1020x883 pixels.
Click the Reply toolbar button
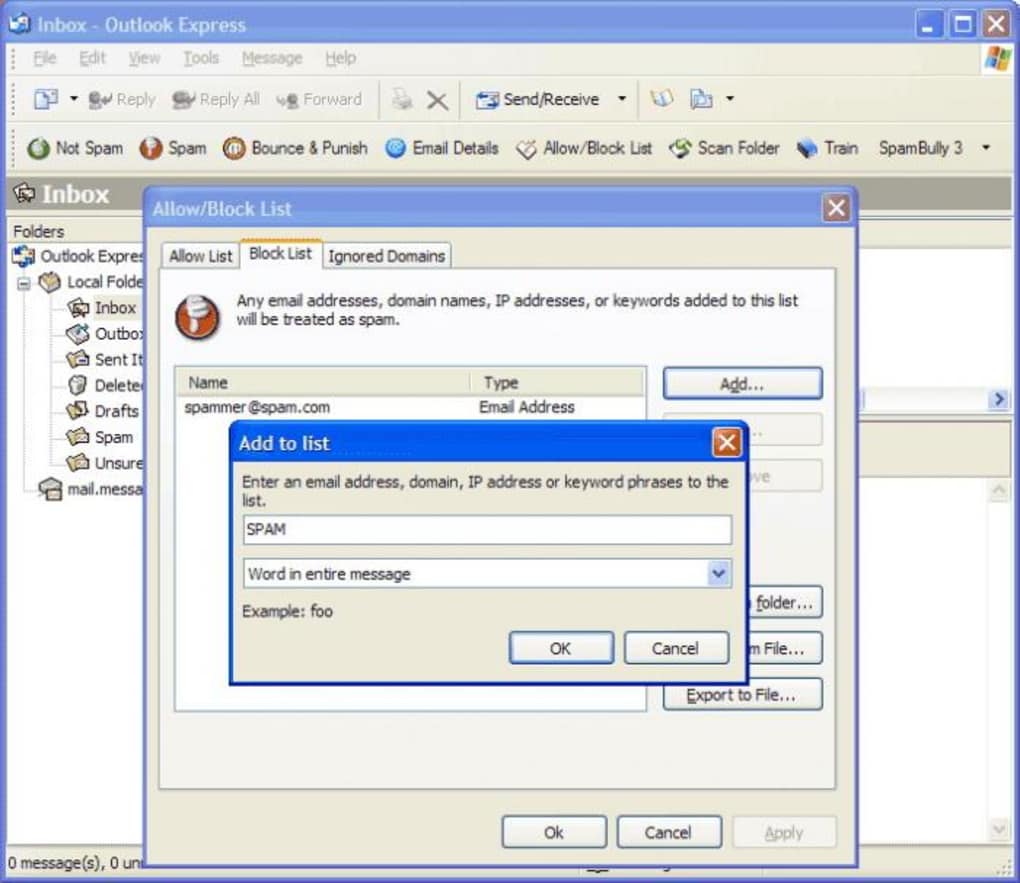pyautogui.click(x=122, y=100)
